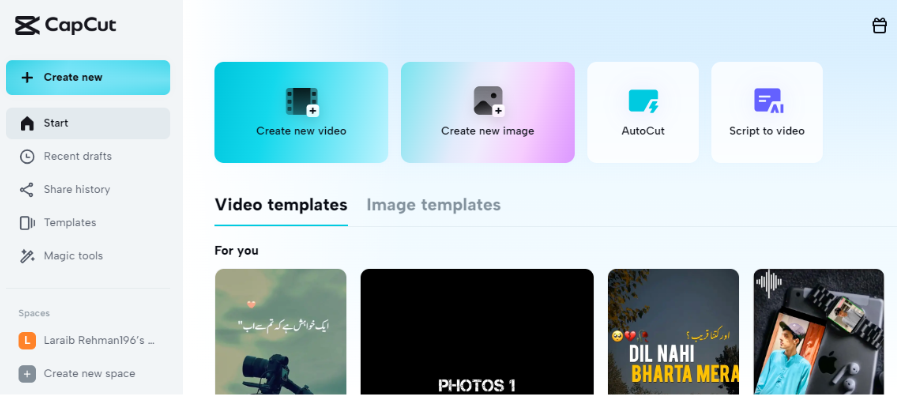Open the camera Urdu quote template
The image size is (897, 397).
[280, 332]
